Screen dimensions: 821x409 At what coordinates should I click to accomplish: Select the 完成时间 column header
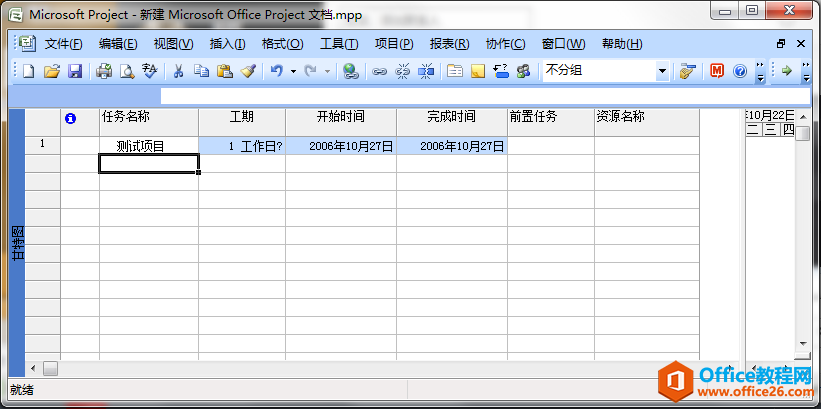pos(452,123)
